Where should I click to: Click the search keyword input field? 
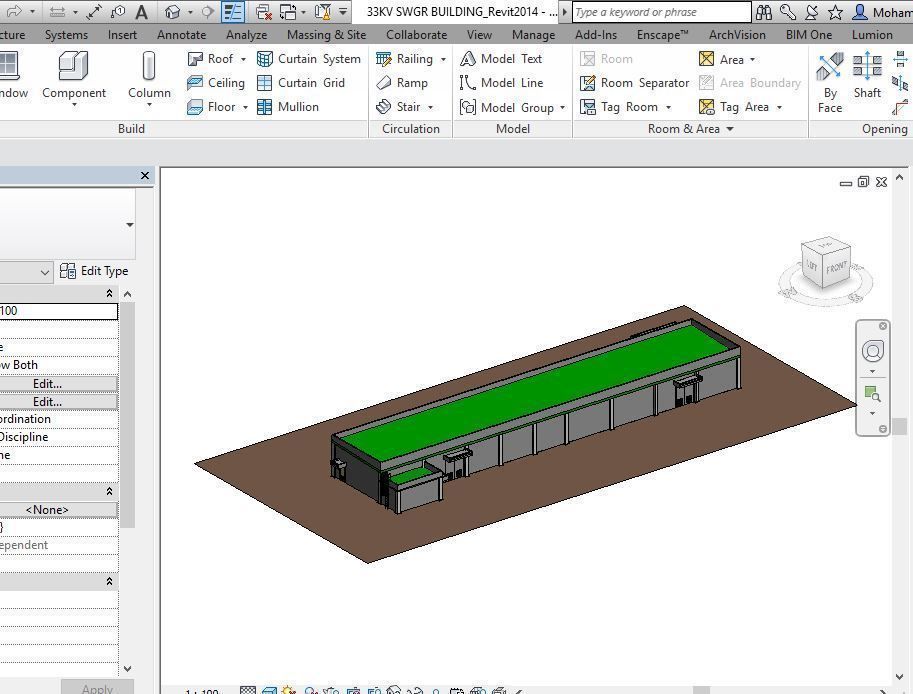(661, 12)
